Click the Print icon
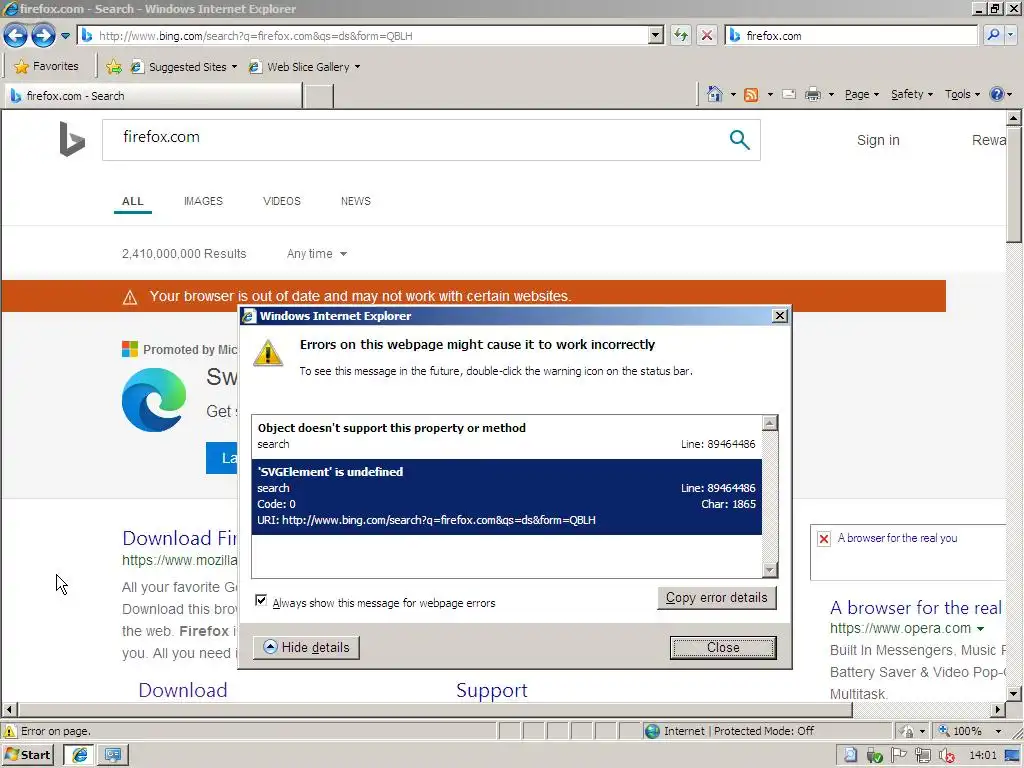The height and width of the screenshot is (768, 1024). pyautogui.click(x=812, y=95)
